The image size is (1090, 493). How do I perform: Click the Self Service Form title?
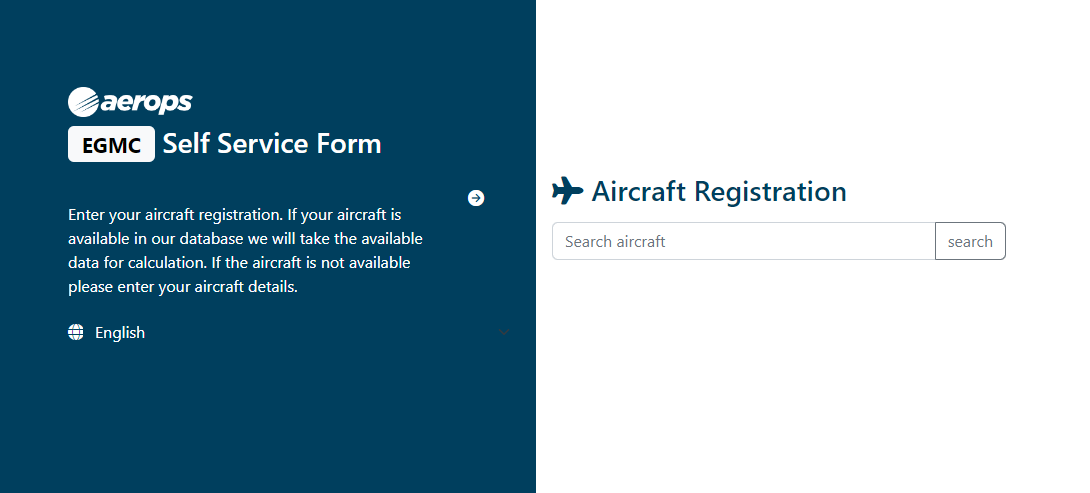tap(272, 144)
